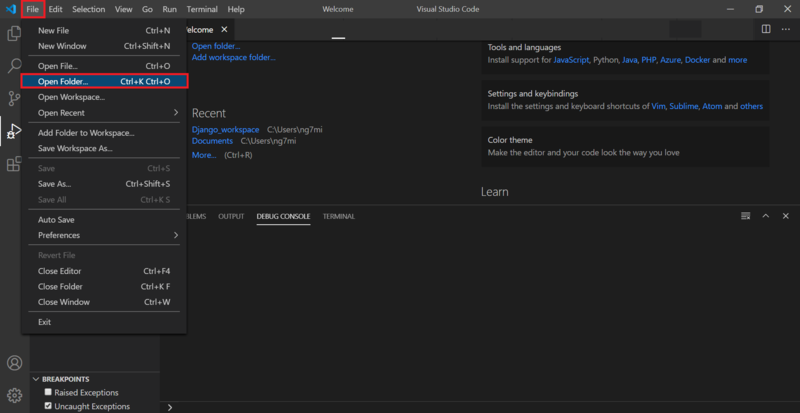Viewport: 800px width, 413px height.
Task: Click the Azure tools link
Action: (x=670, y=60)
